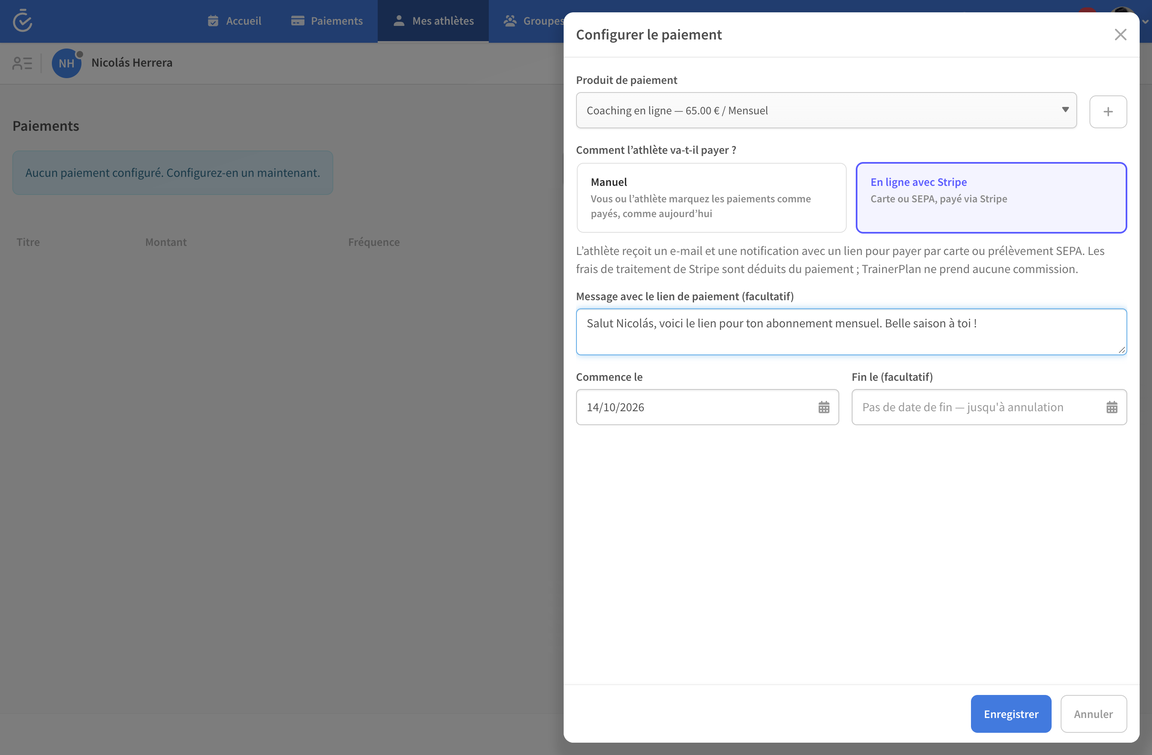Open the Paiements nav tab

pos(327,21)
